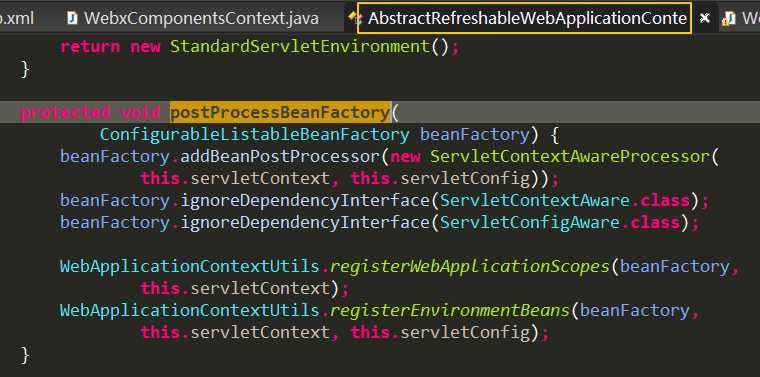Click the class icon on AbstractRefreshableWebApplicationConte tab

point(355,19)
